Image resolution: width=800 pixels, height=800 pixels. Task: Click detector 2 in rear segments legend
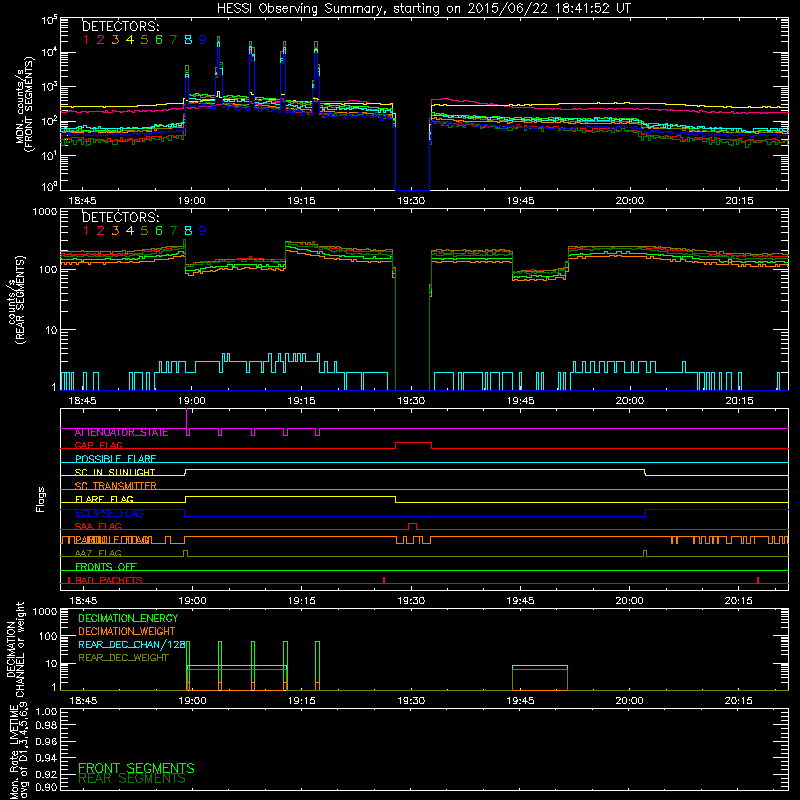(x=101, y=231)
